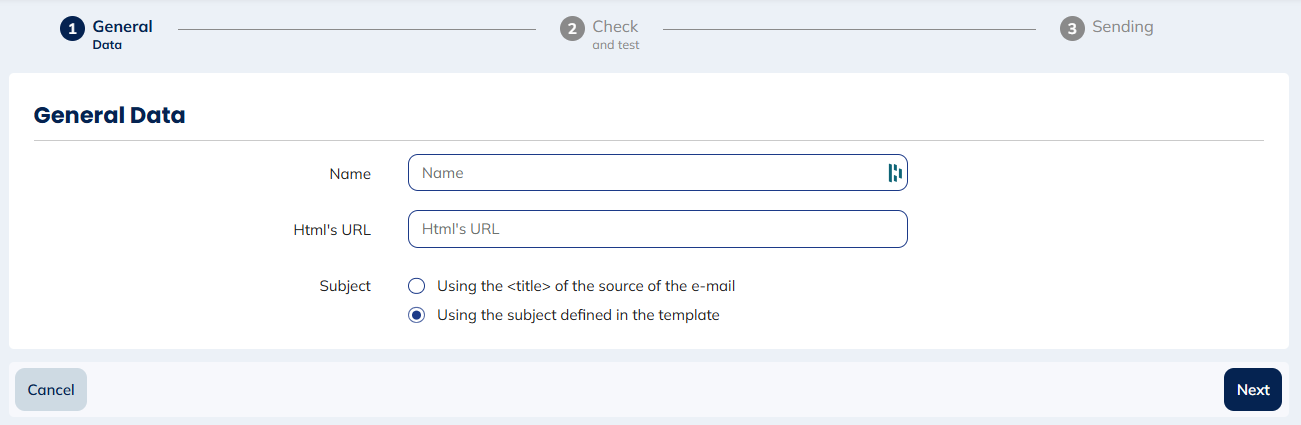1301x425 pixels.
Task: Click the "Name" field label
Action: coord(350,174)
